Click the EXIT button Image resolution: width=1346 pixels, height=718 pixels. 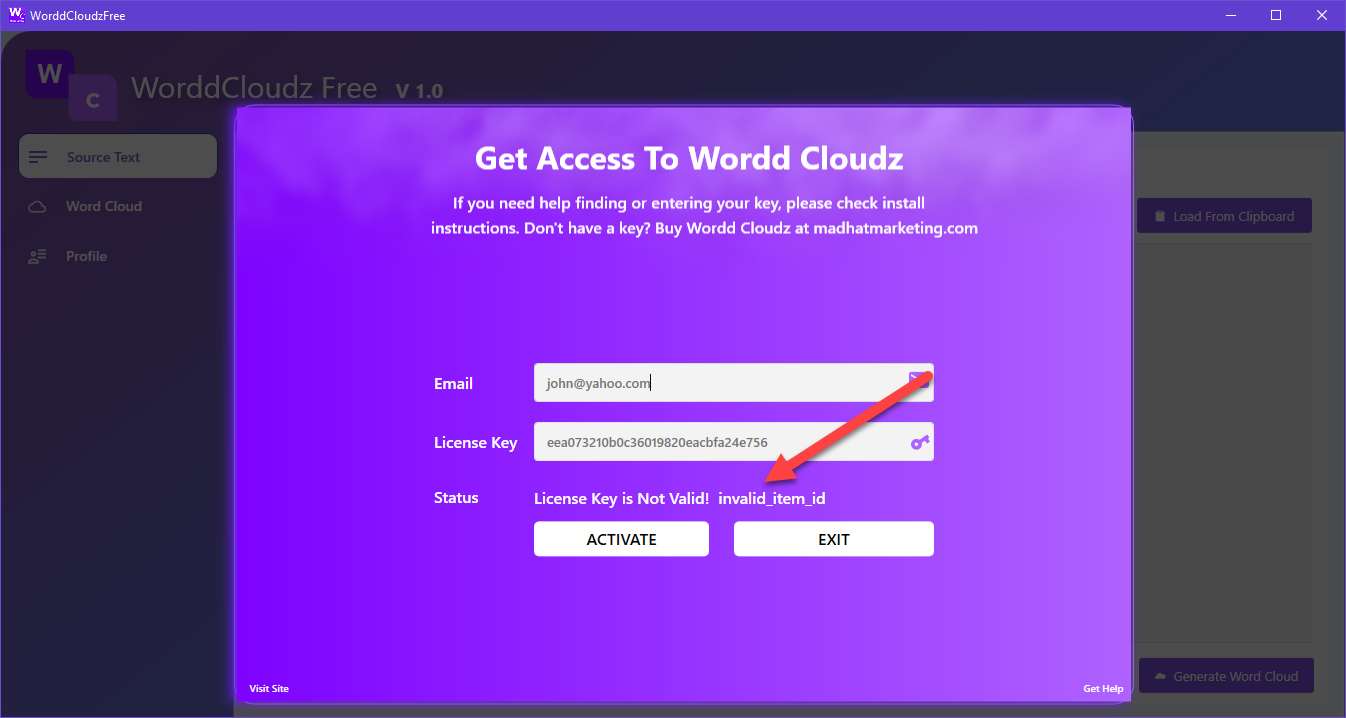(833, 539)
